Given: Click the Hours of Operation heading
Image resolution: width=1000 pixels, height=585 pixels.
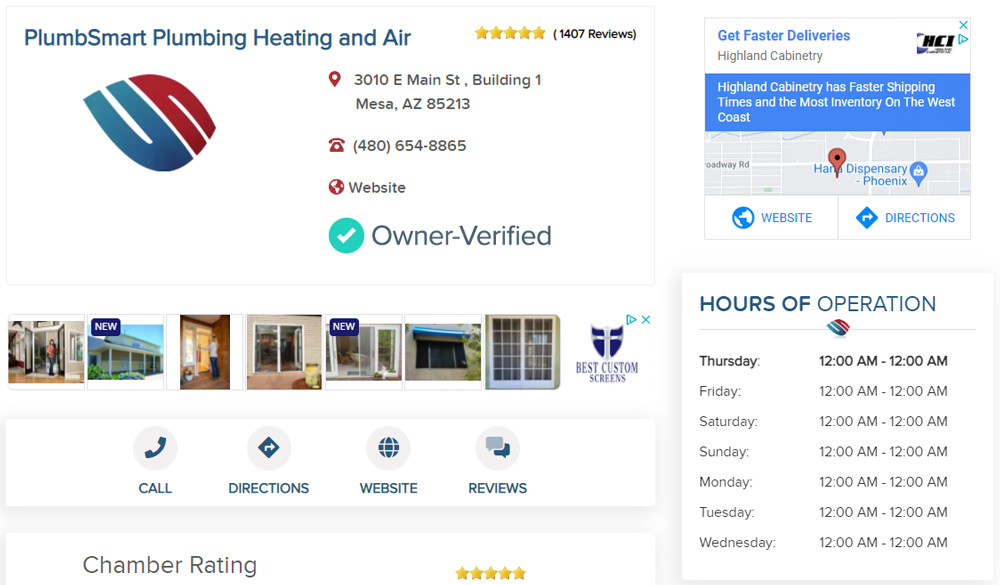Looking at the screenshot, I should 818,304.
